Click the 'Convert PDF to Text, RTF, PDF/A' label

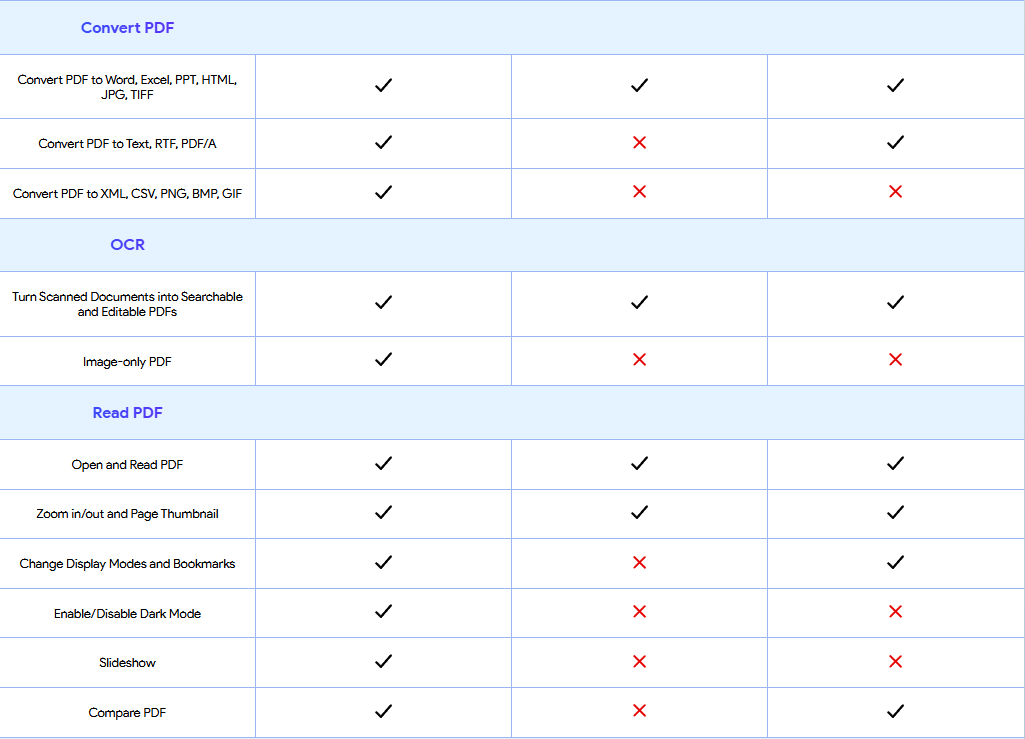127,143
